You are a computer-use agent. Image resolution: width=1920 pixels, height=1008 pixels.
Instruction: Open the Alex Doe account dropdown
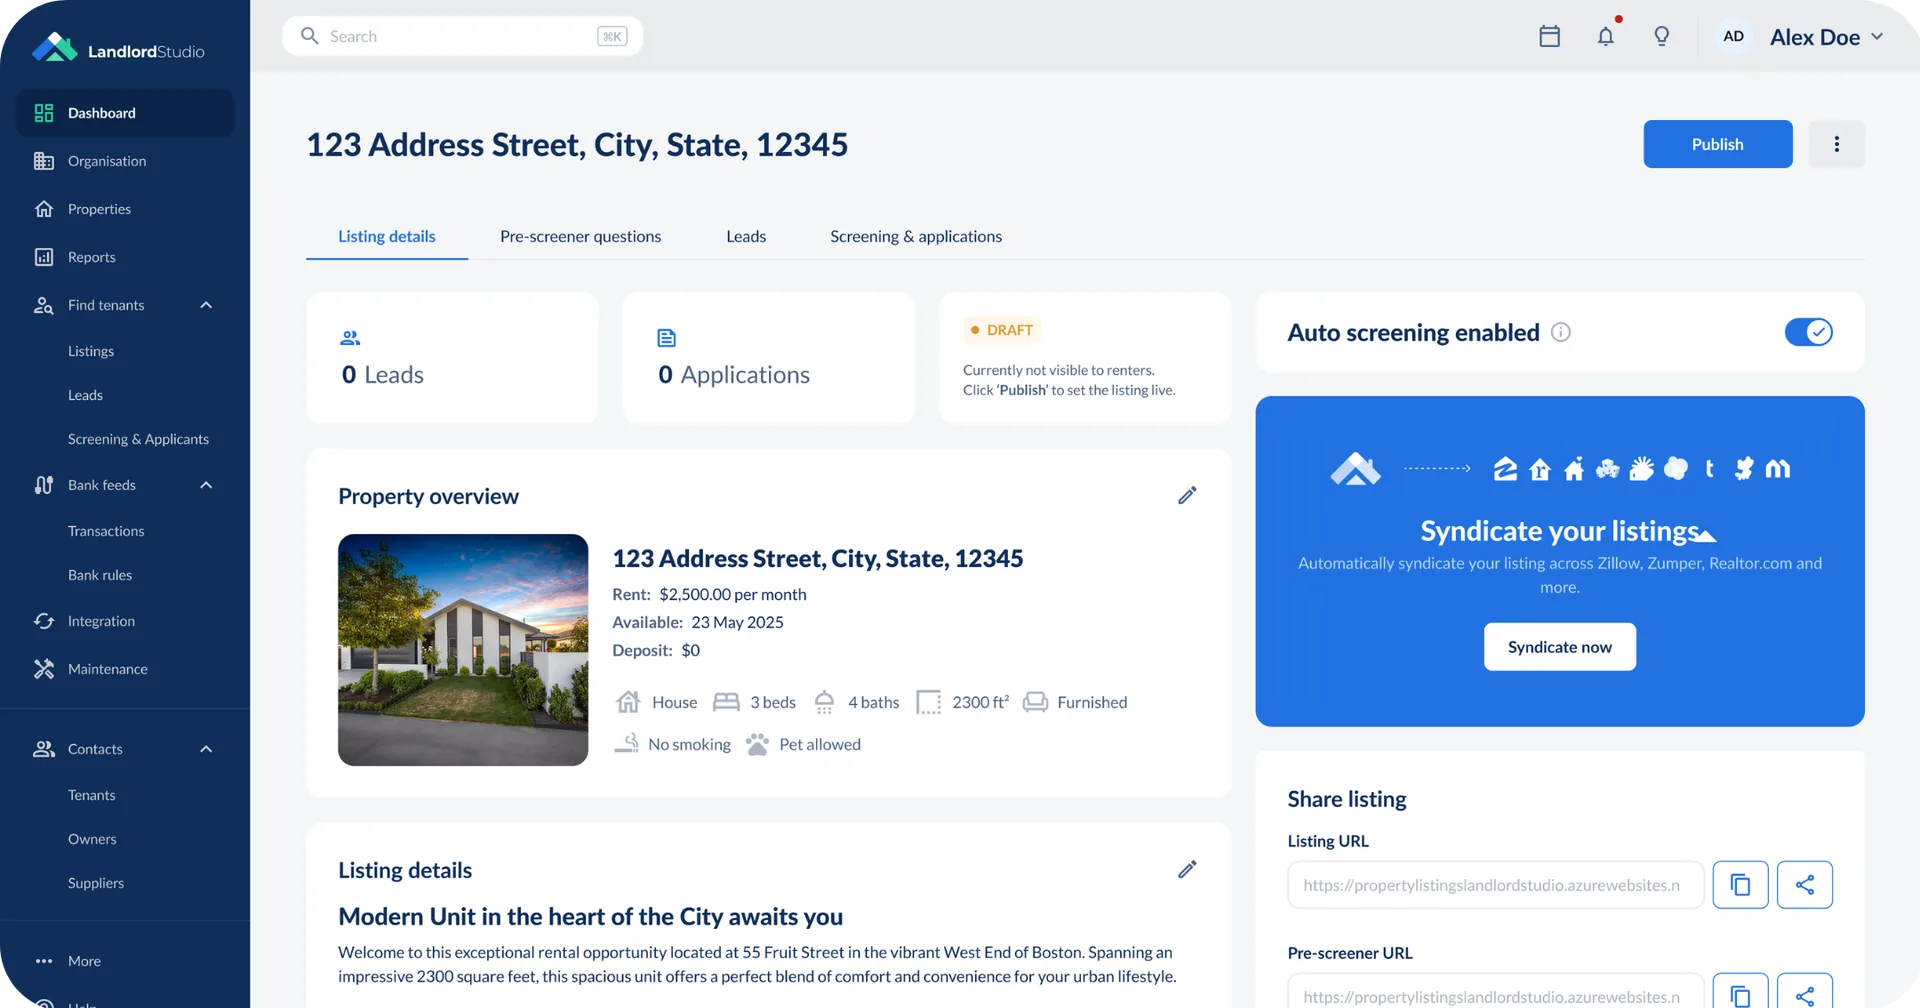1826,37
